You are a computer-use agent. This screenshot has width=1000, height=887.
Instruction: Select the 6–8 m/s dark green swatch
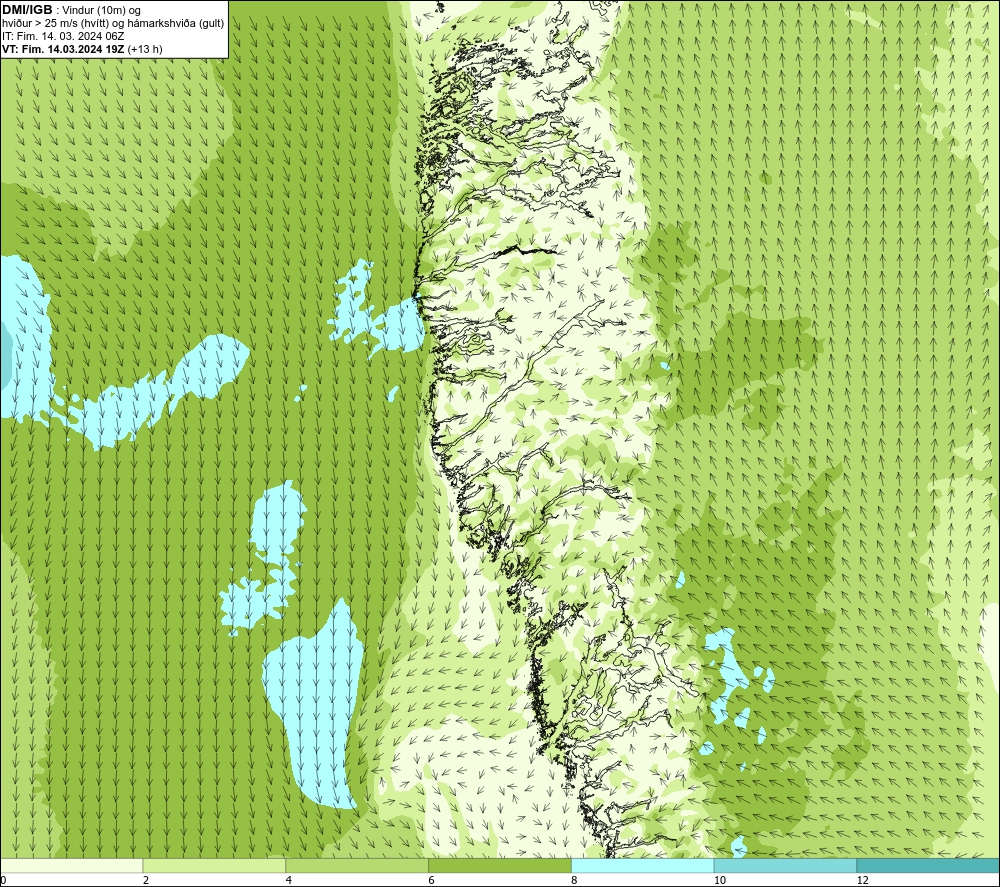coord(500,865)
